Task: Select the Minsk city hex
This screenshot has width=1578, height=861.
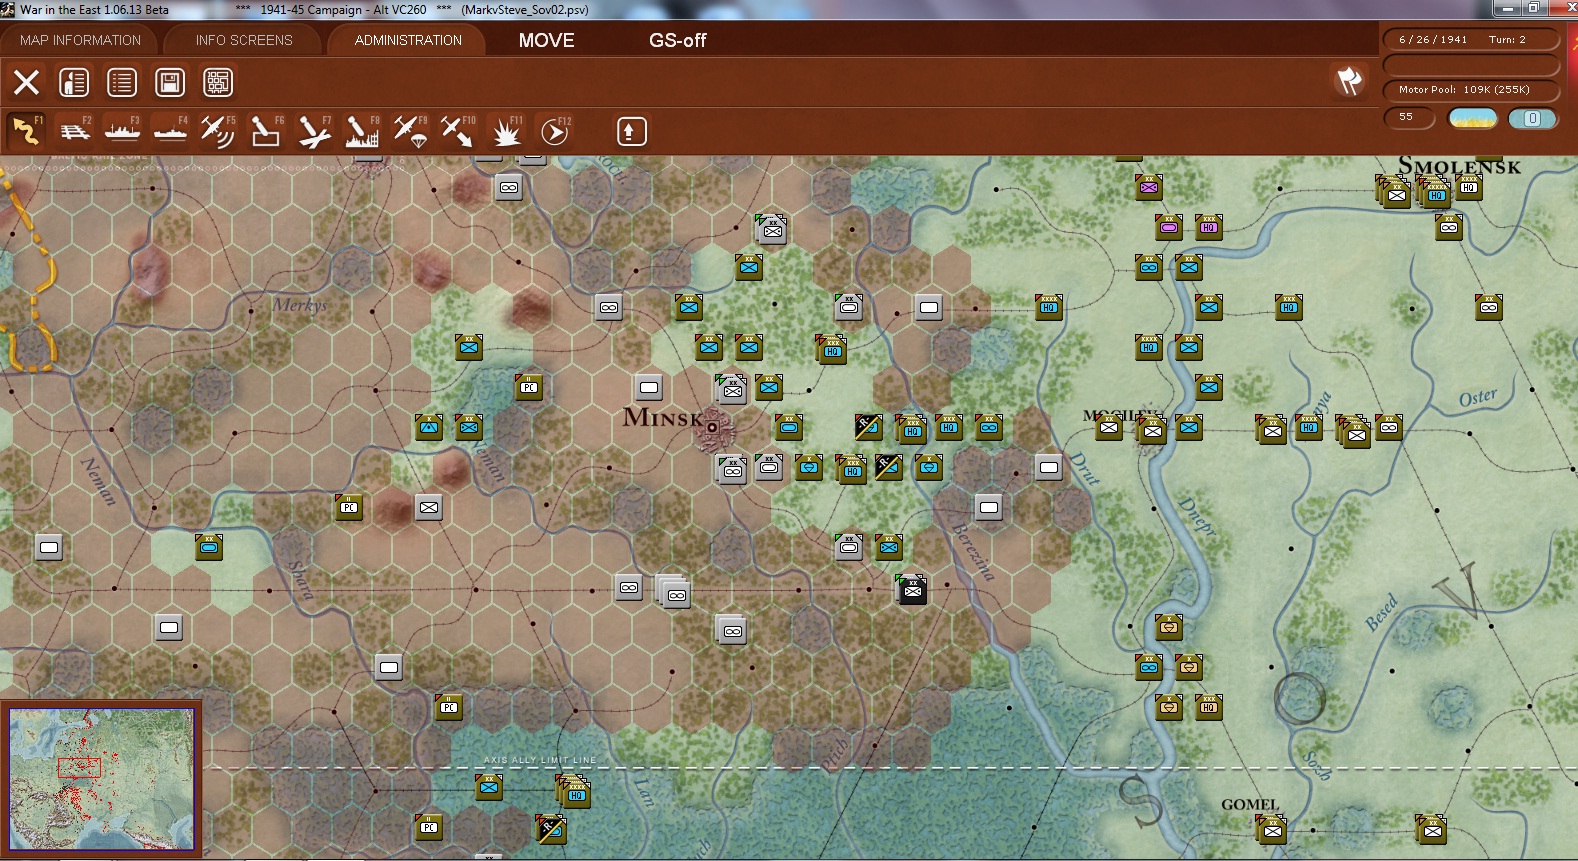Action: (x=712, y=427)
